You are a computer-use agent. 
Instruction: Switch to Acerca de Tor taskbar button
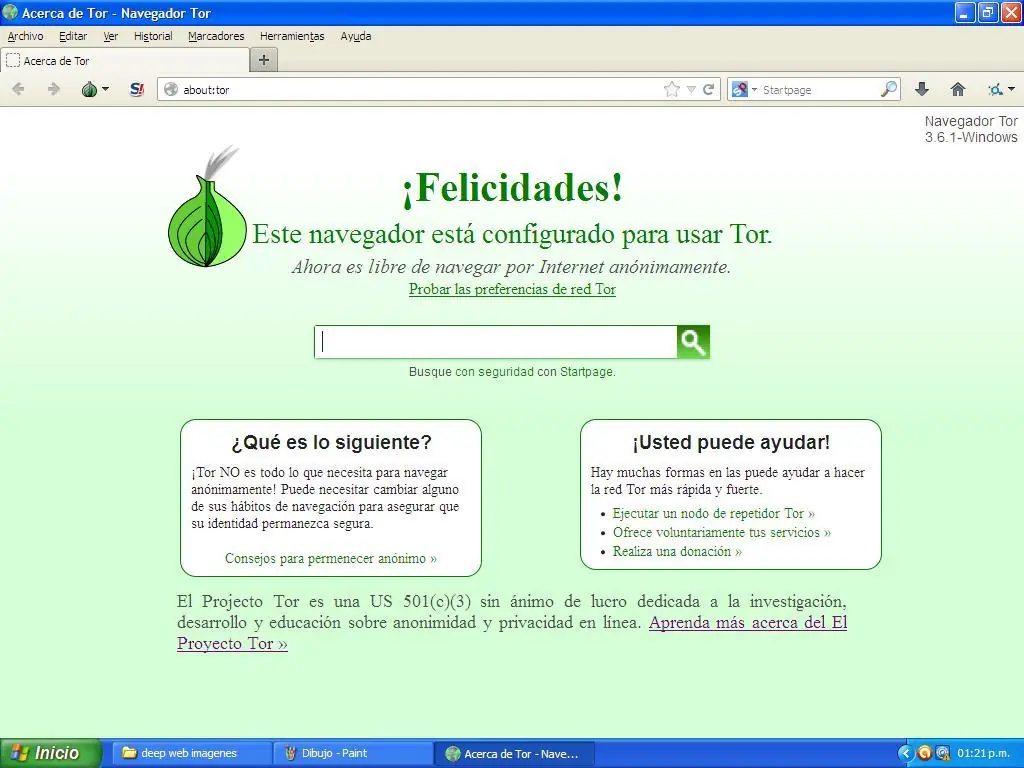515,754
